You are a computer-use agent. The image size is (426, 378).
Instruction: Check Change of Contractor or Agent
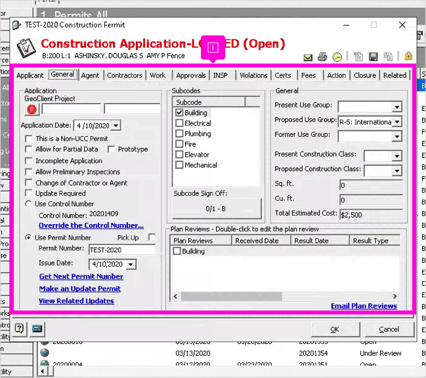(x=29, y=183)
